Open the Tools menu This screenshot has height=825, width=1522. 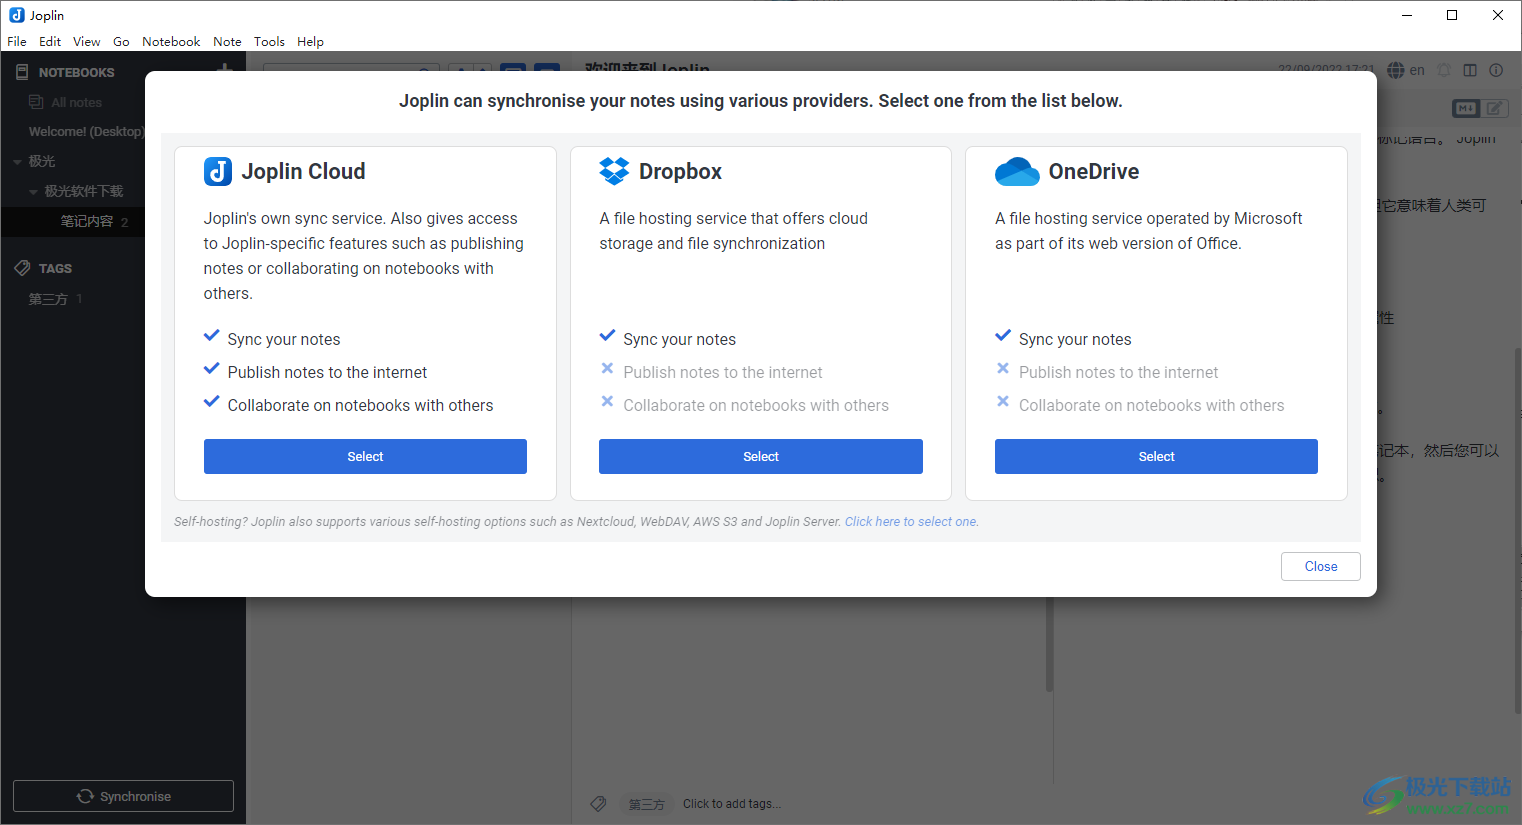269,41
